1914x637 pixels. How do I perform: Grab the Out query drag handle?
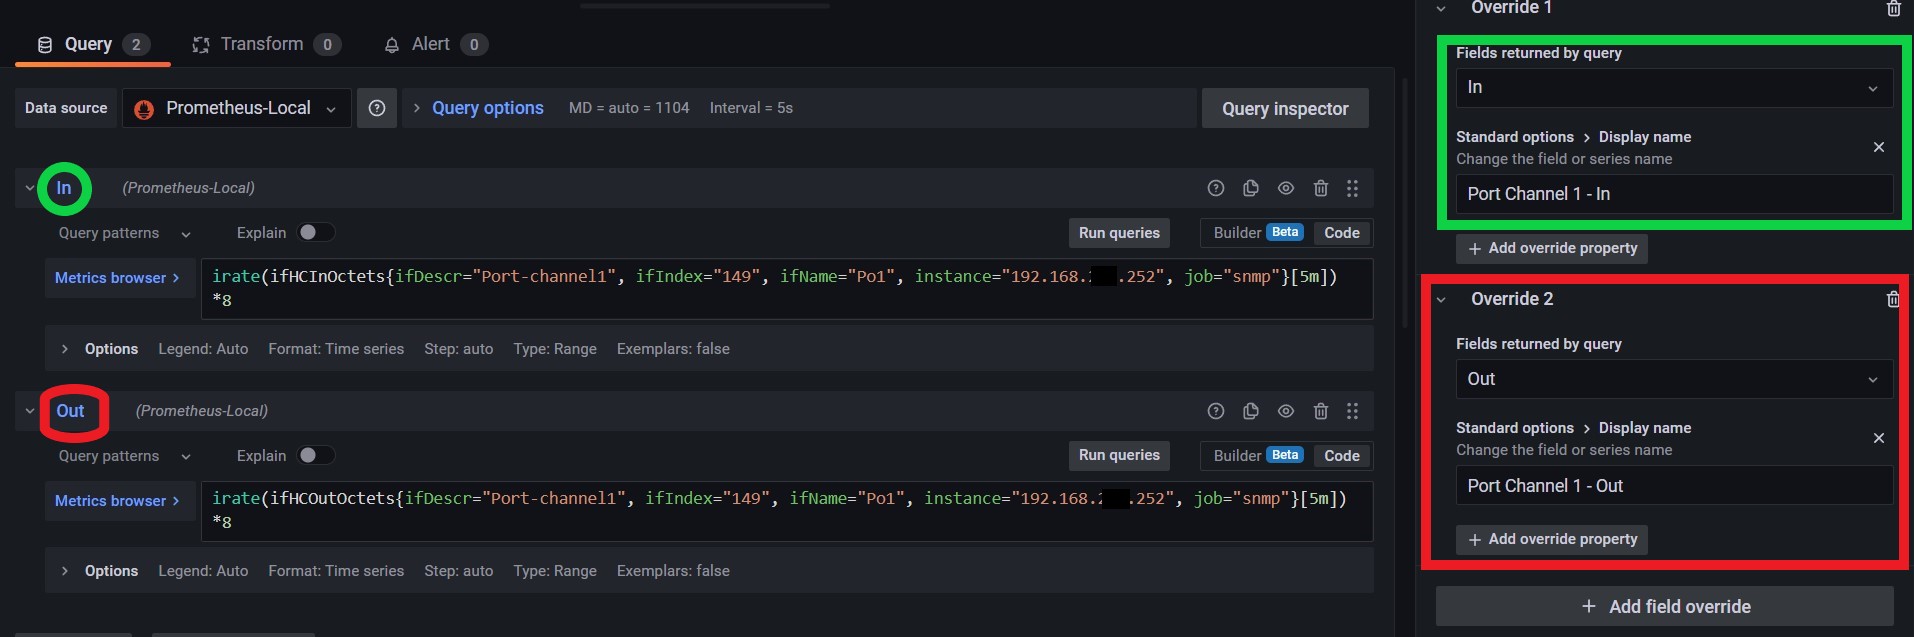[x=1352, y=411]
